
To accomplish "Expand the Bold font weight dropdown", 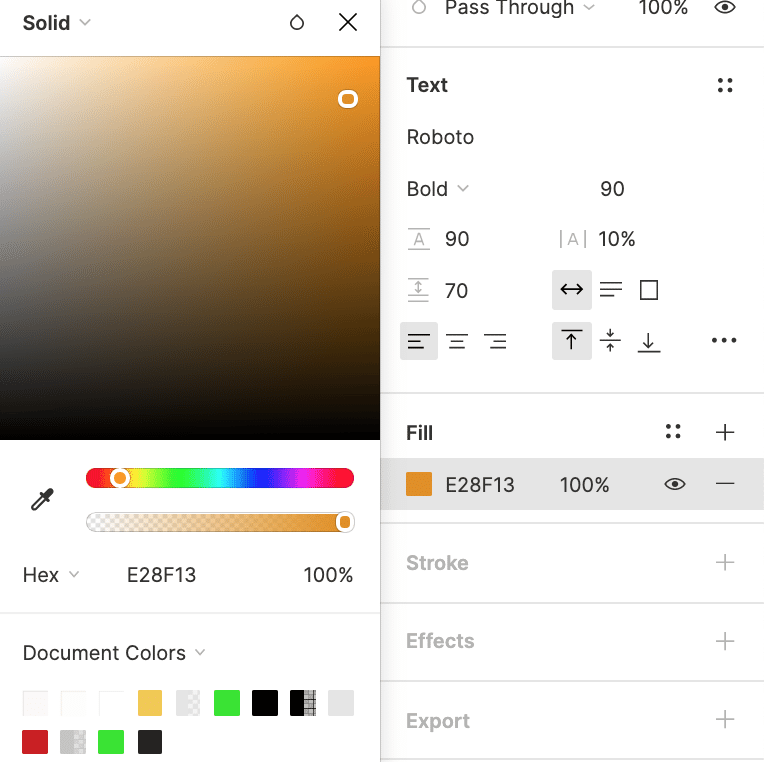I will pos(438,189).
